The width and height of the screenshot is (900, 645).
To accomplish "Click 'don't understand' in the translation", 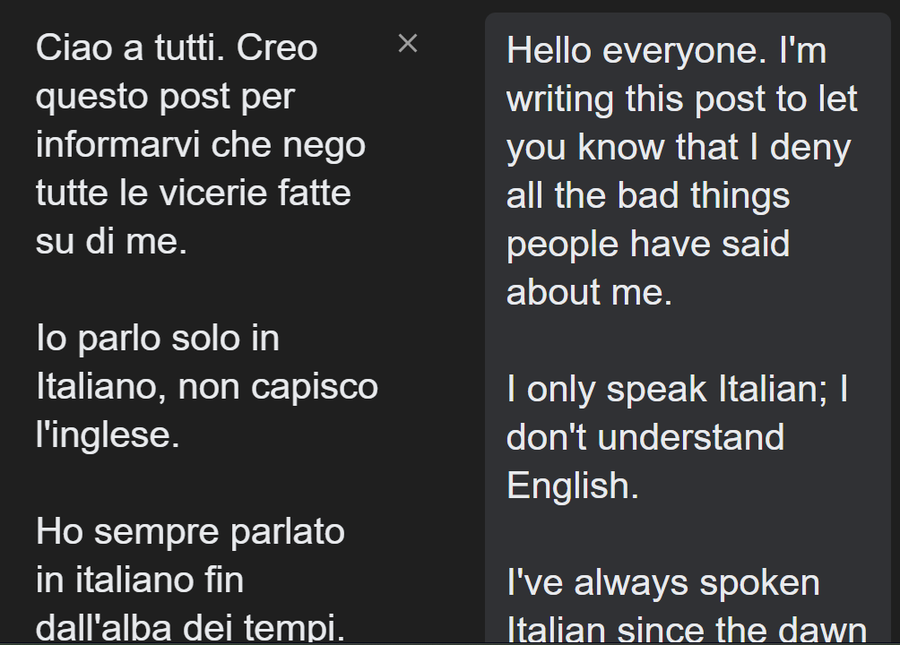I will [x=645, y=437].
